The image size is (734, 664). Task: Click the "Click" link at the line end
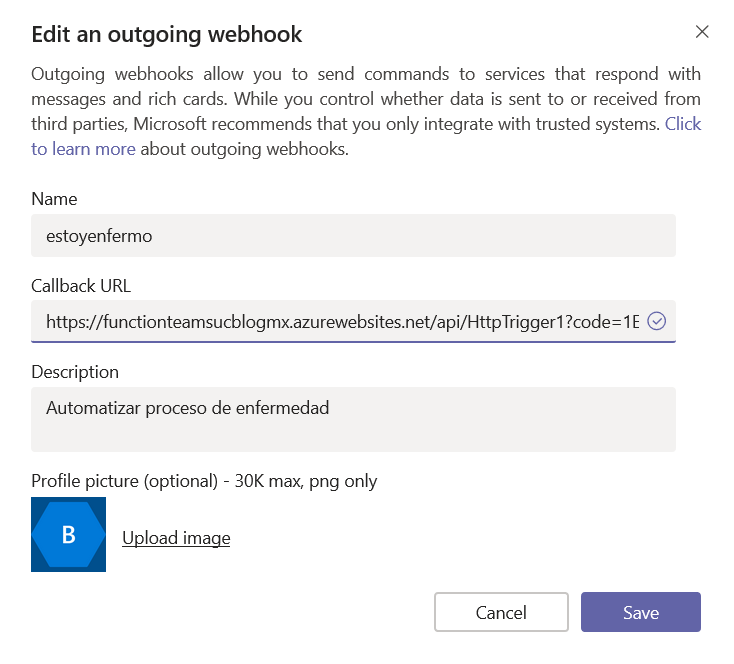[x=683, y=124]
